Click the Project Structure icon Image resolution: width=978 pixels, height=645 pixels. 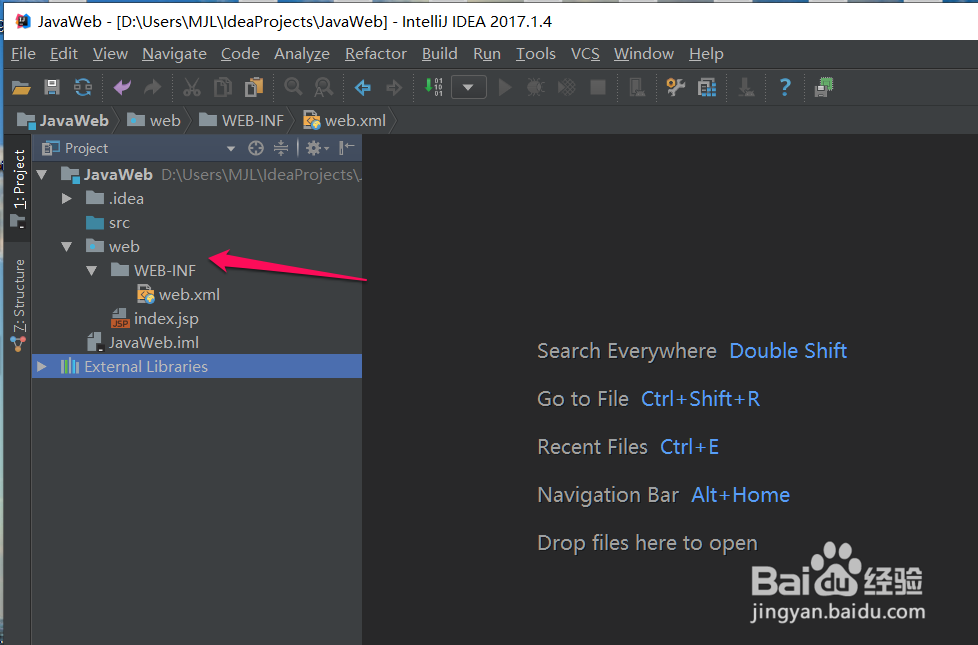tap(707, 87)
